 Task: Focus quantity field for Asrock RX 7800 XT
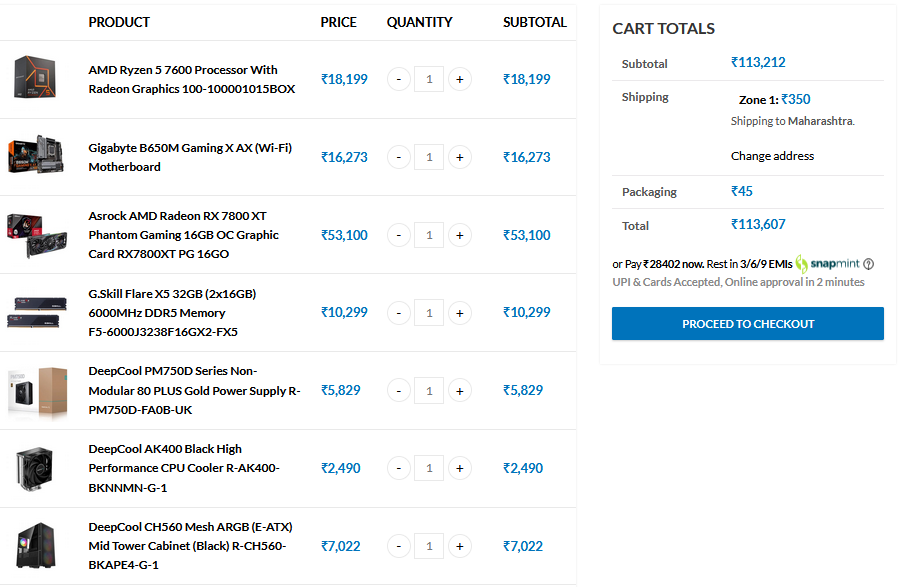(x=429, y=235)
